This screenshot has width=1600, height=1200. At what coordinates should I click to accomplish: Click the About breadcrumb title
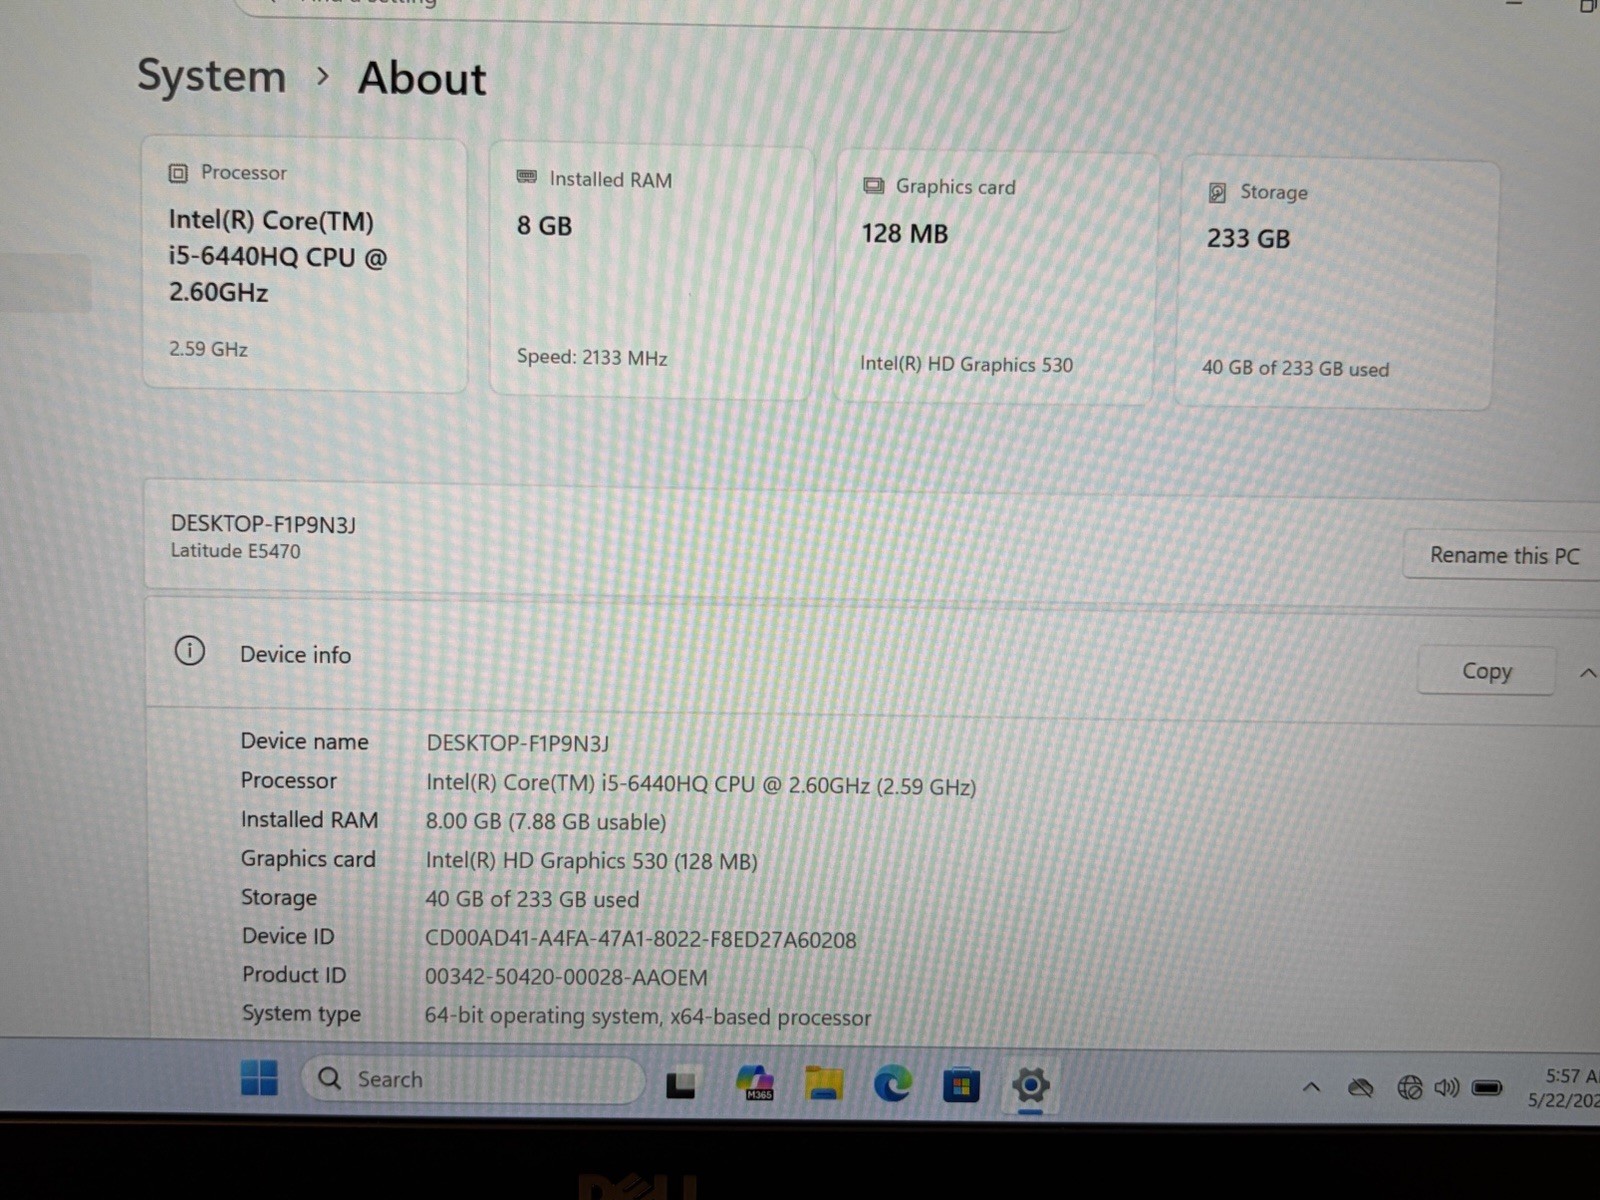[x=422, y=79]
